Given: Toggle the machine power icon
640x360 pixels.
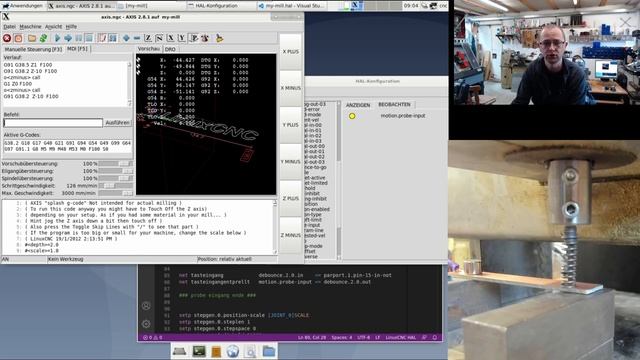Looking at the screenshot, I should coord(18,38).
